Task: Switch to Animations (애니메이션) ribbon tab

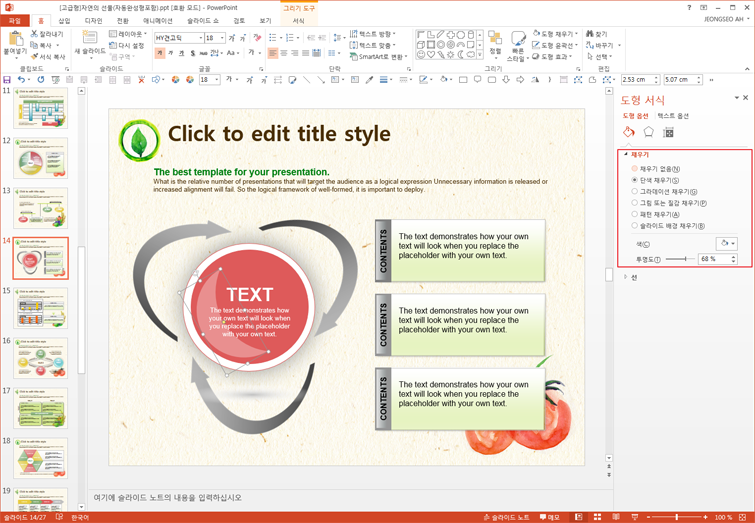Action: (157, 21)
